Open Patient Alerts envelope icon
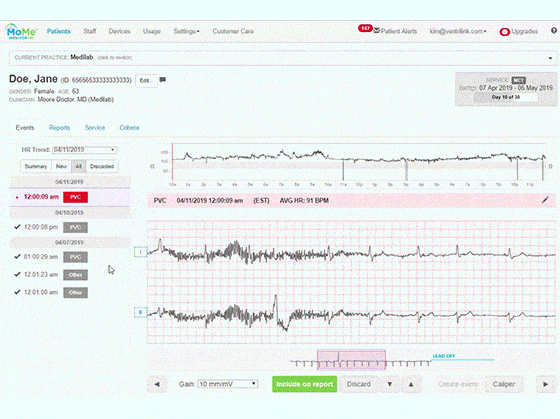The width and height of the screenshot is (560, 419). (x=377, y=31)
